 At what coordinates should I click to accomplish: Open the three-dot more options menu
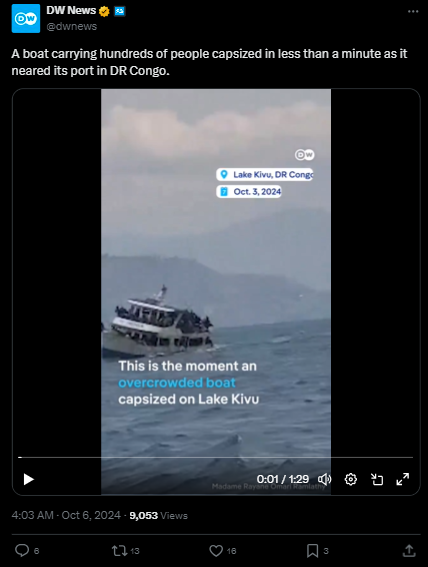point(413,12)
